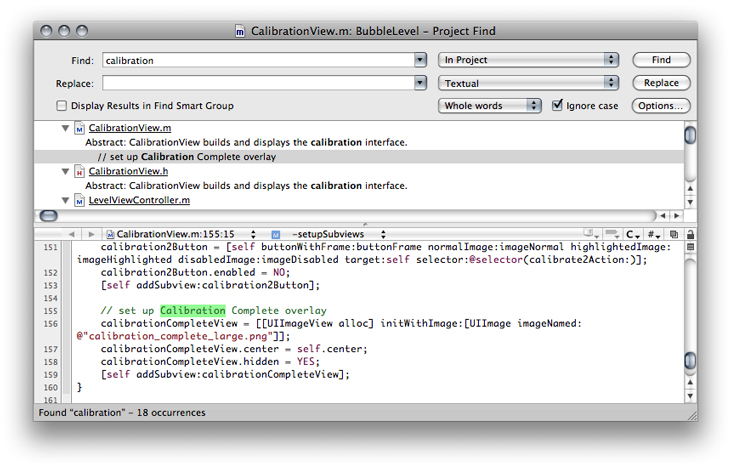This screenshot has height=468, width=731.
Task: Toggle the Ignore case checkbox
Action: 558,106
